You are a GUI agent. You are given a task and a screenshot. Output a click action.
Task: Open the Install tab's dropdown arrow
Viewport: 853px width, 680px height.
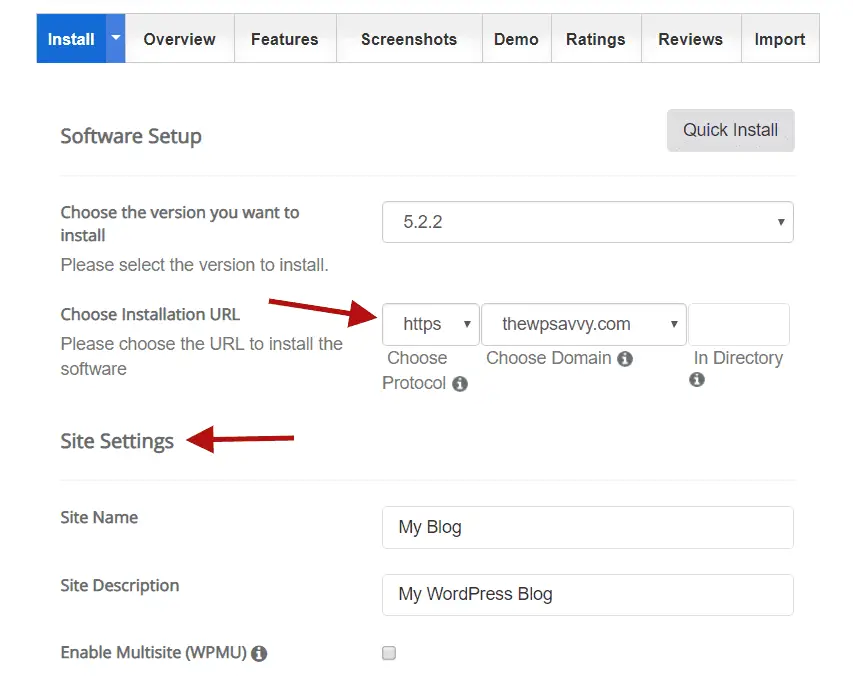click(115, 39)
